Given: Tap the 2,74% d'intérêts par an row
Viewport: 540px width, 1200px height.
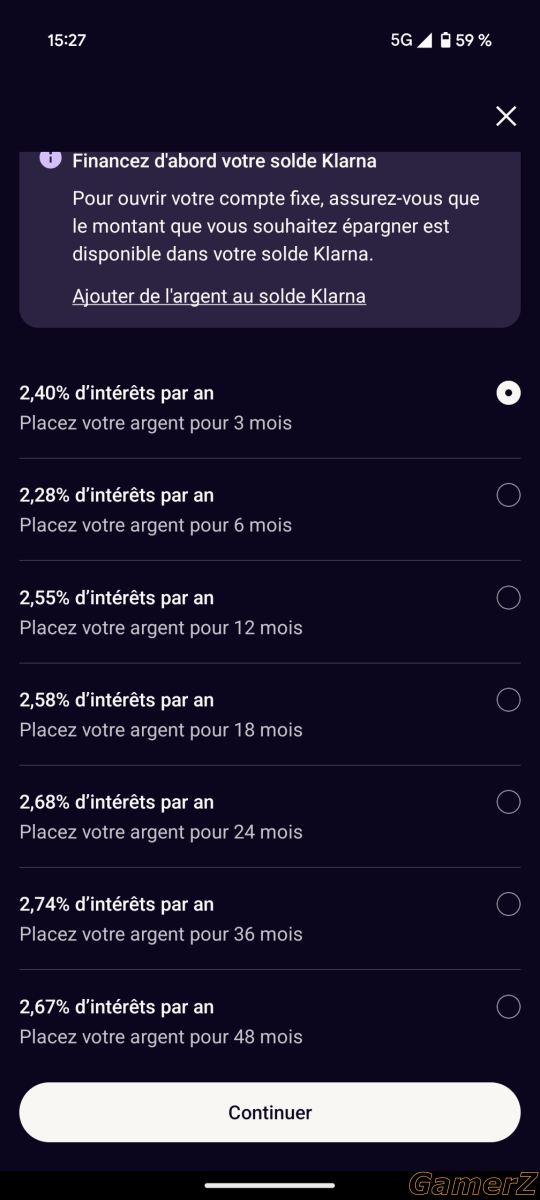Looking at the screenshot, I should (x=270, y=918).
